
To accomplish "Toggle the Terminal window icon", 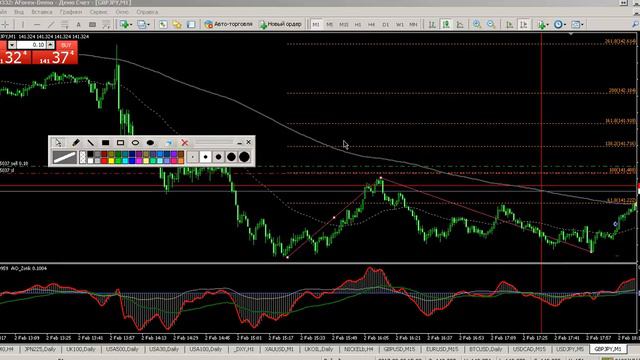I will pos(191,24).
